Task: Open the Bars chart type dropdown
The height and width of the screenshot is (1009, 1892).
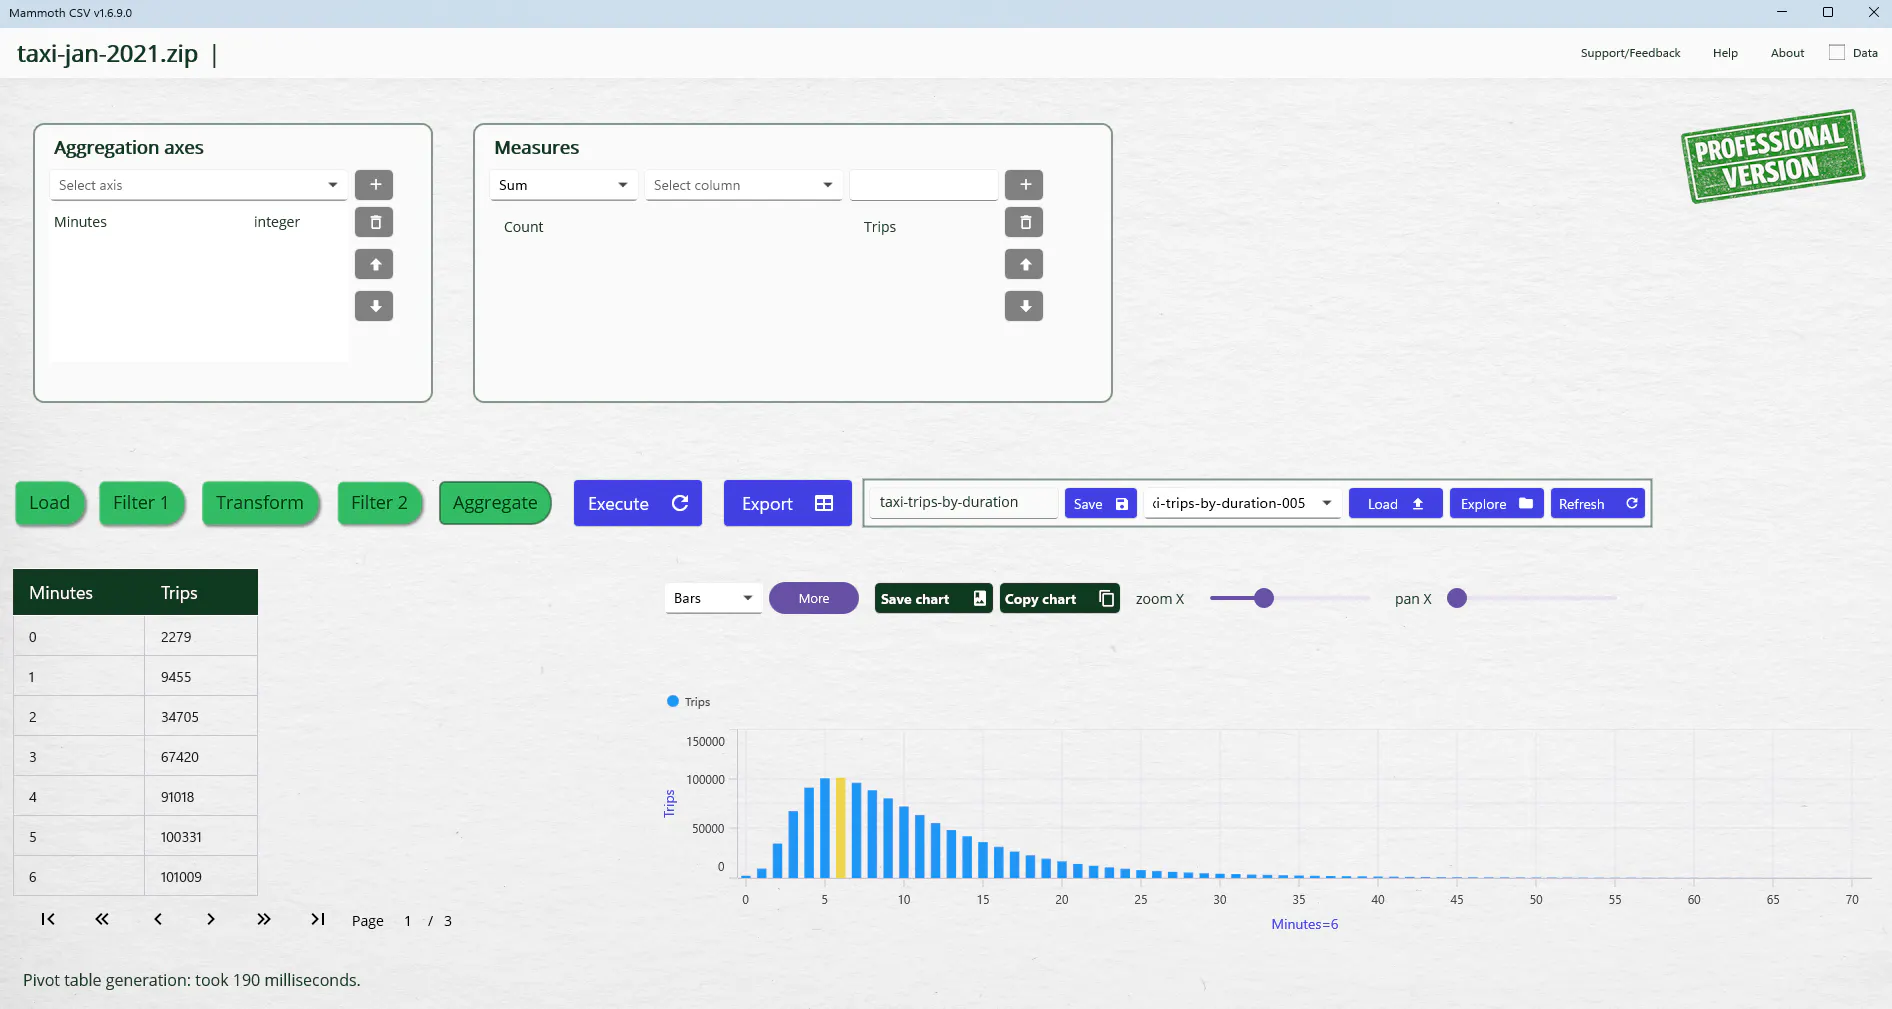Action: [x=713, y=598]
